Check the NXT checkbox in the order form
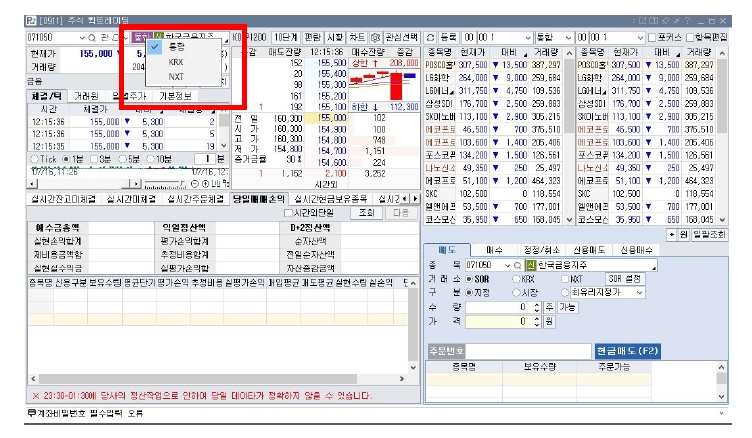This screenshot has height=438, width=752. click(x=565, y=279)
